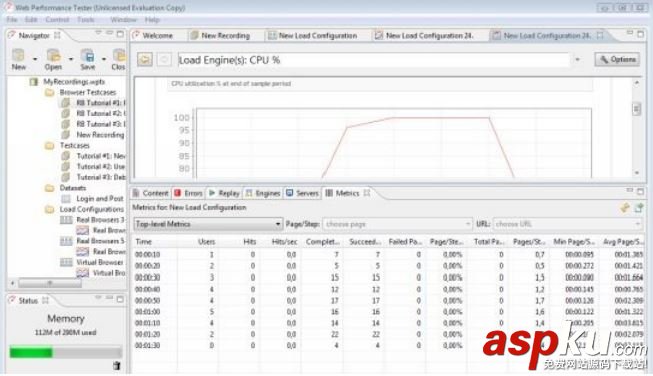
Task: Click the Close toolbar icon in Navigator
Action: pos(119,56)
